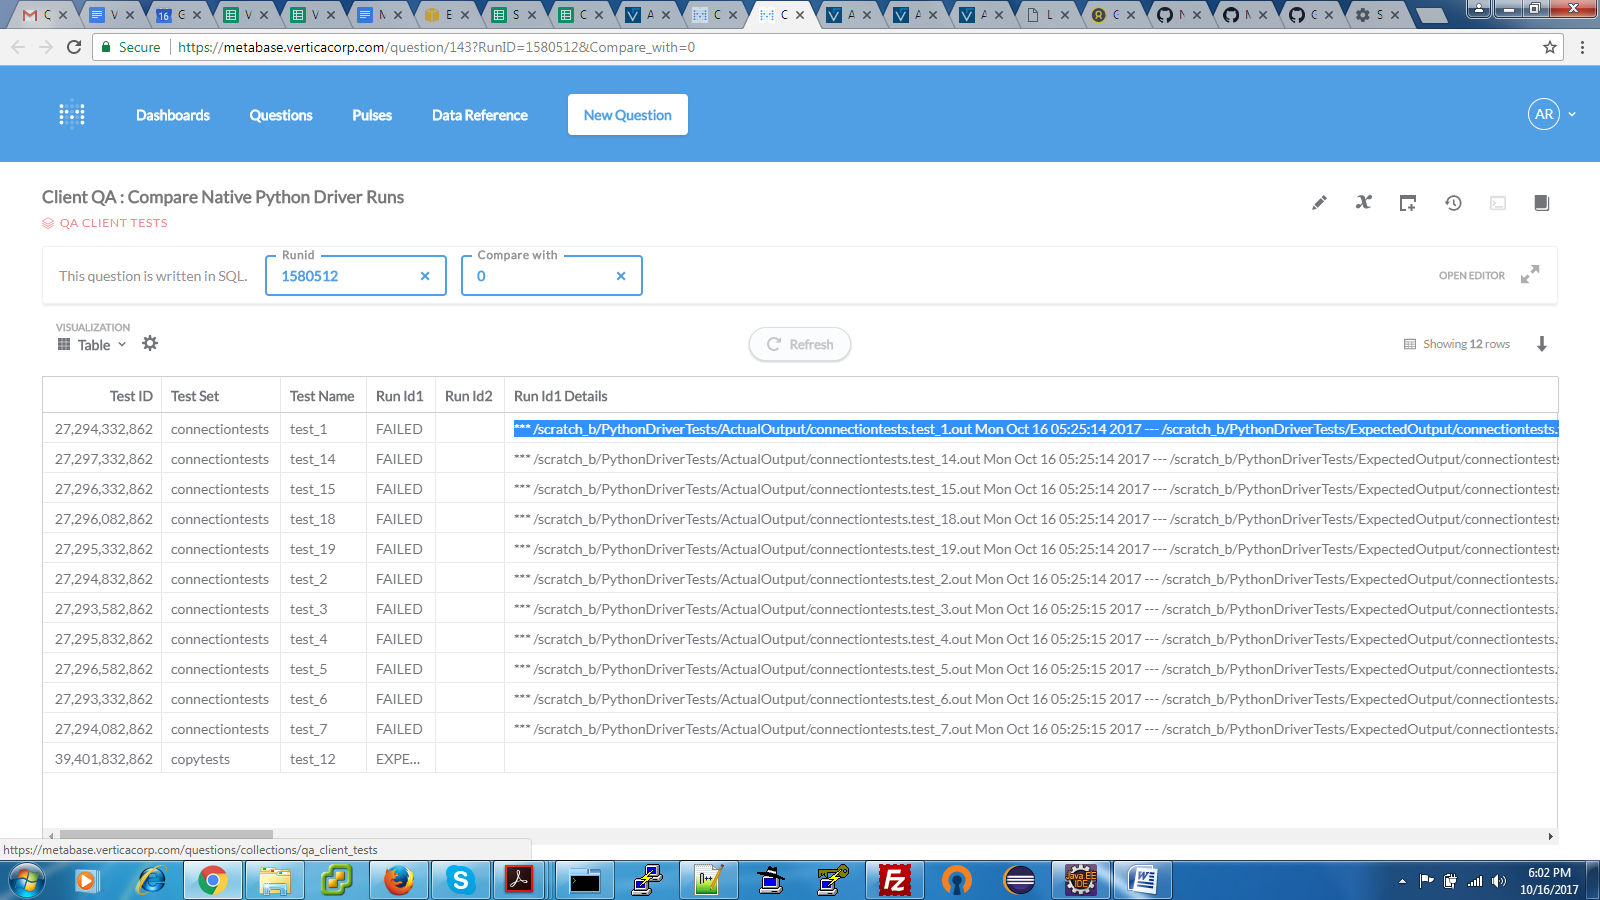Image resolution: width=1600 pixels, height=900 pixels.
Task: Click the Metabase logo
Action: point(71,114)
